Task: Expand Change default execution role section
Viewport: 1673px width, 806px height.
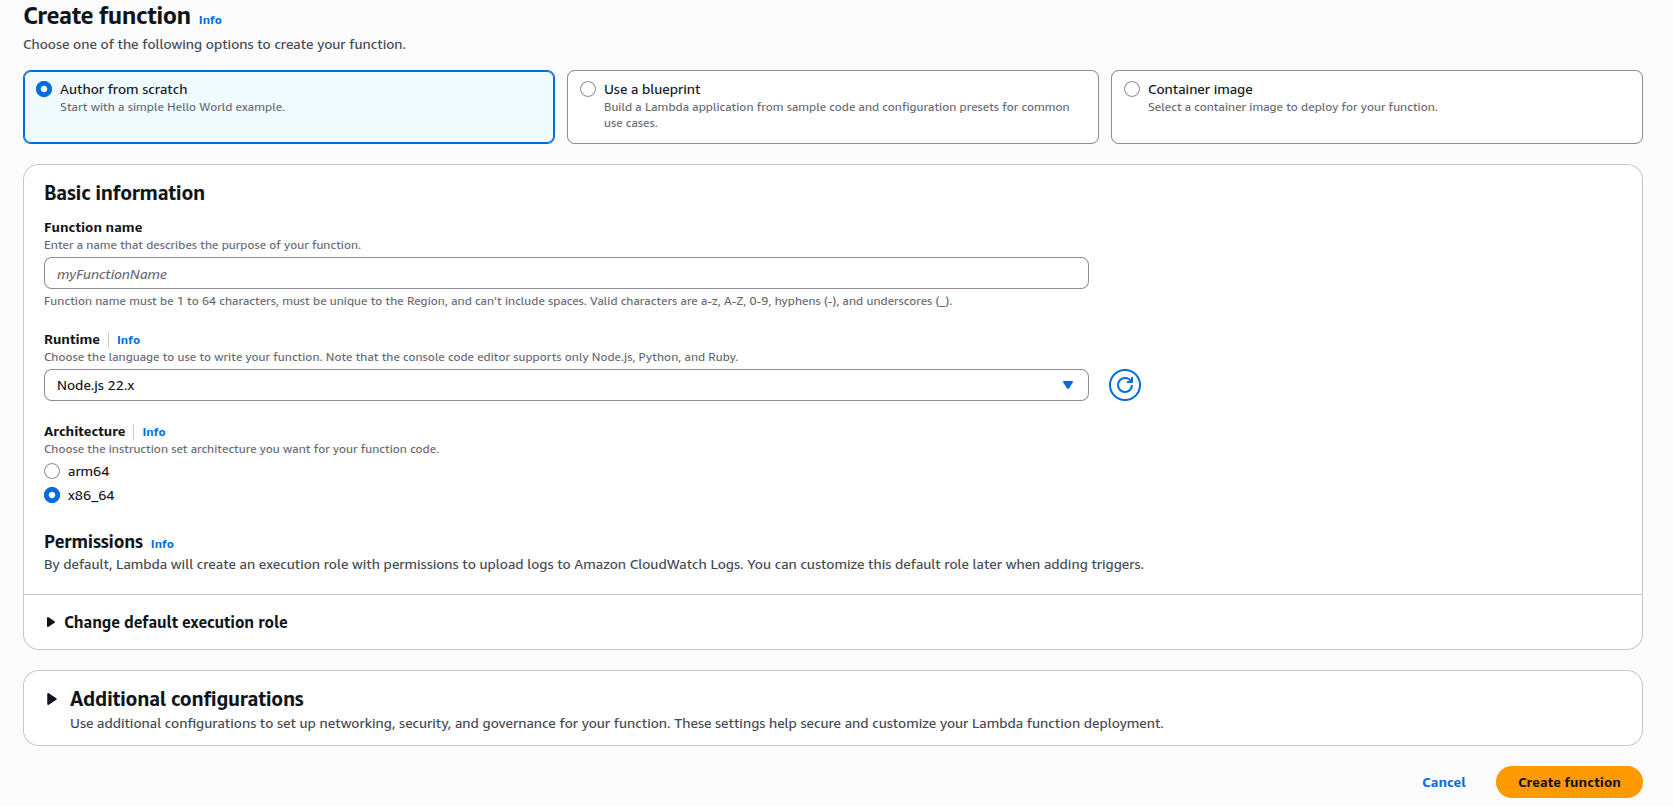Action: click(166, 622)
